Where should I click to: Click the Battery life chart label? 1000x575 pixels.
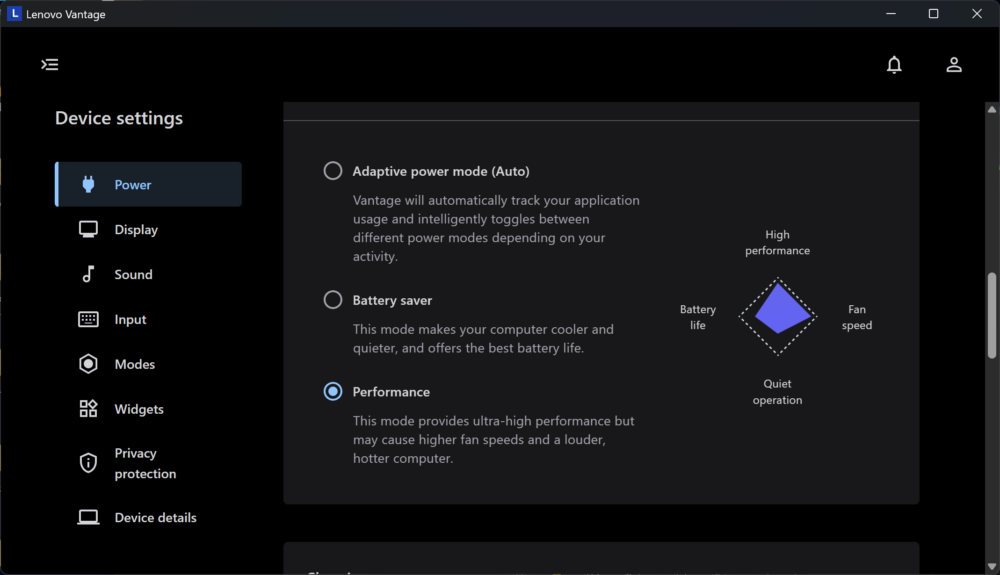coord(698,317)
